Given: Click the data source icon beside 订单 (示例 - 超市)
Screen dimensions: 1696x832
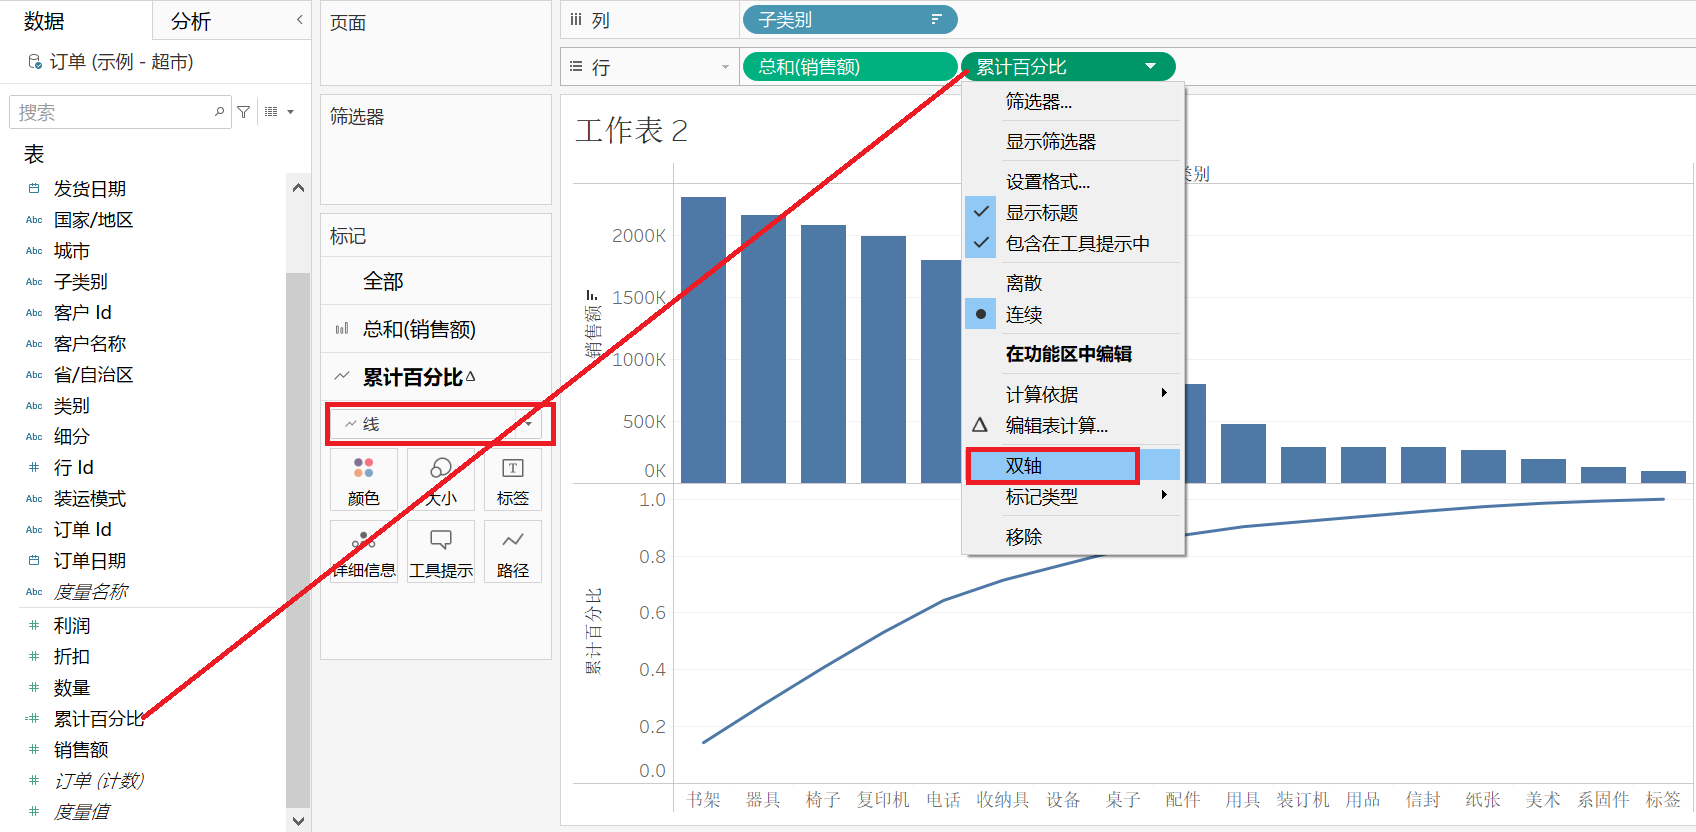Looking at the screenshot, I should (35, 62).
